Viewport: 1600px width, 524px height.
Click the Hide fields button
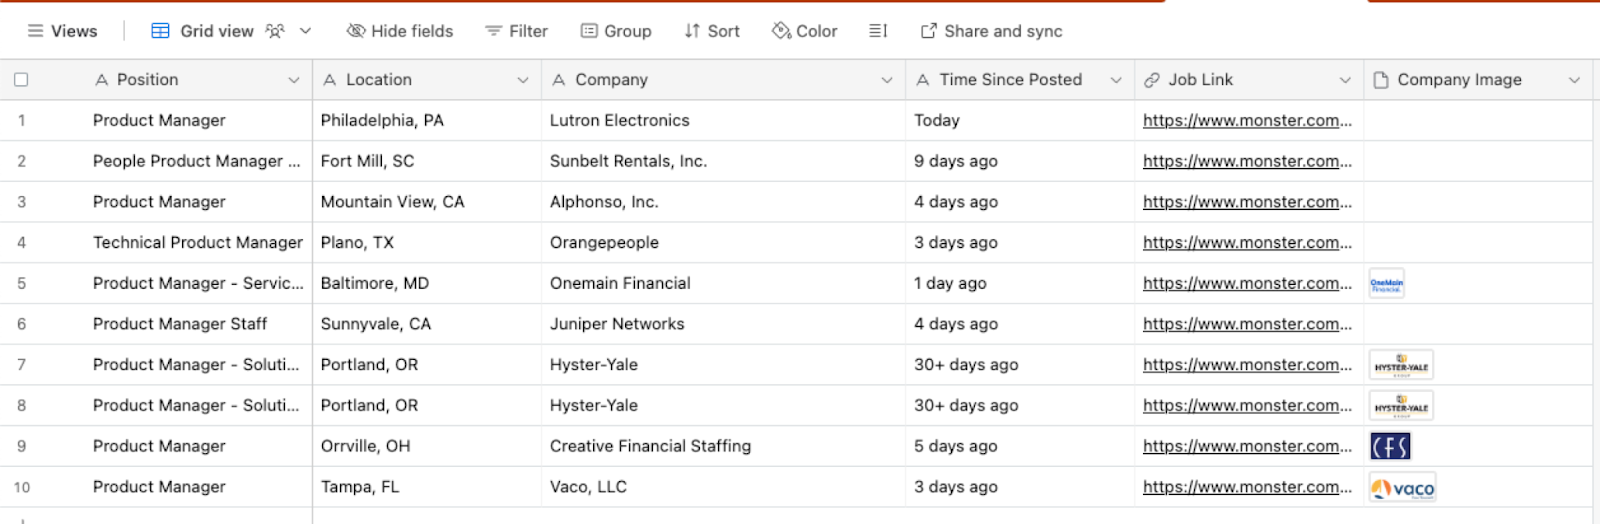[400, 31]
